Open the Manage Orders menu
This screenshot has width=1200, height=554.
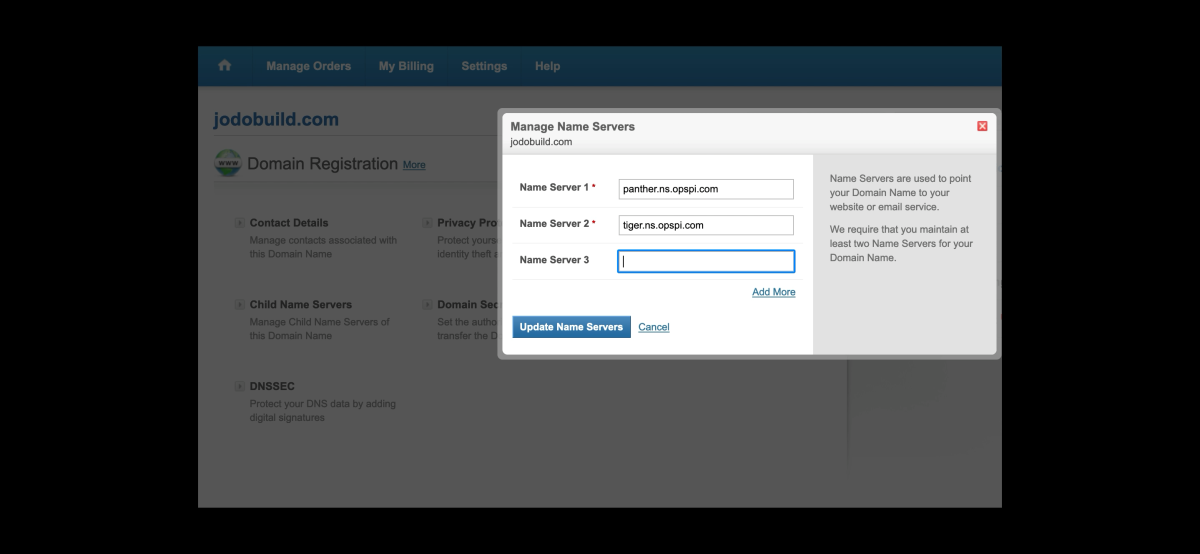[x=308, y=66]
